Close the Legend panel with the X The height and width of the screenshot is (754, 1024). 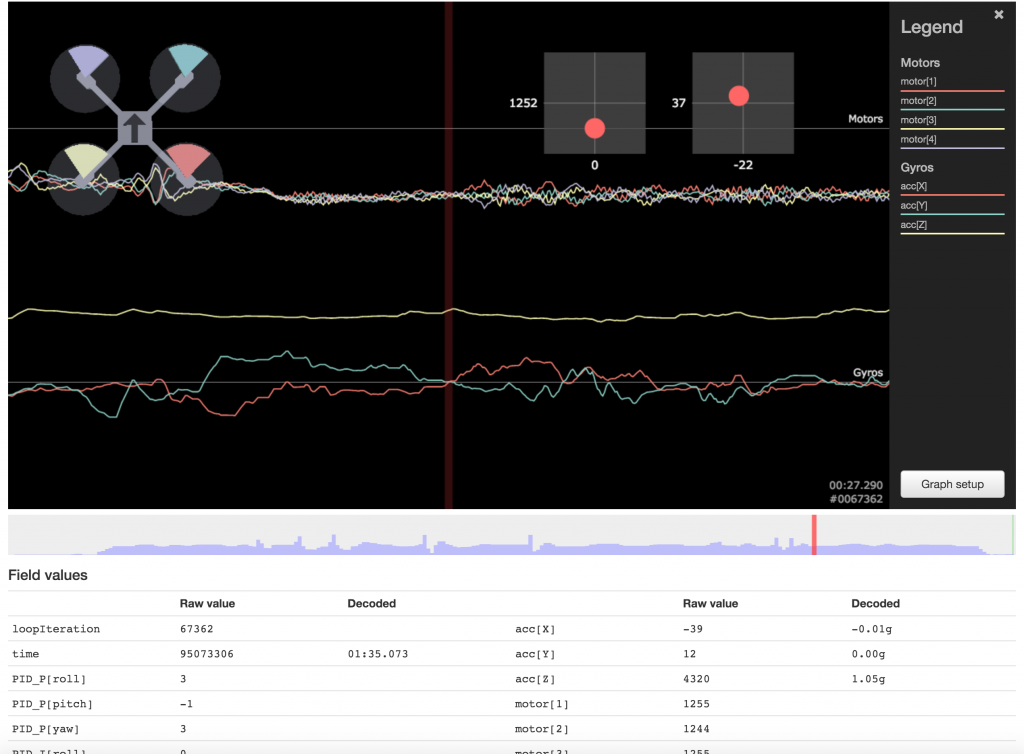coord(998,15)
